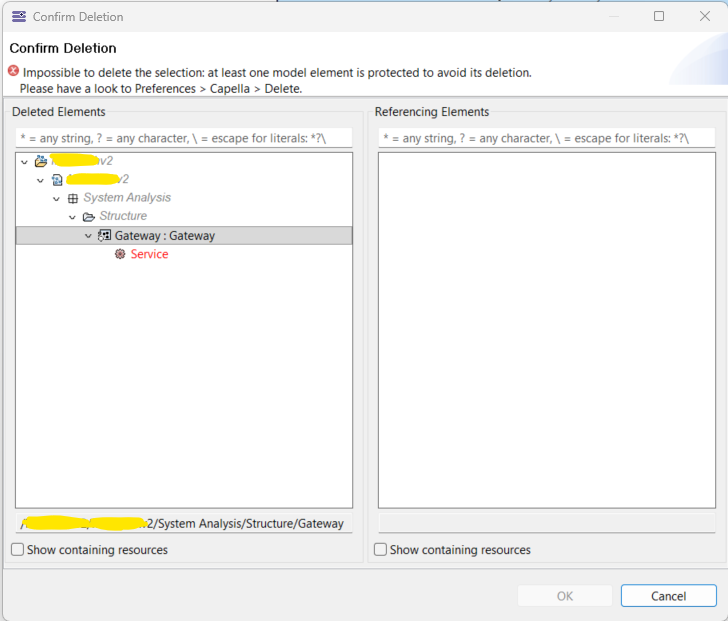Screen dimensions: 728x621
Task: Collapse the Gateway : Gateway node
Action: click(x=89, y=236)
